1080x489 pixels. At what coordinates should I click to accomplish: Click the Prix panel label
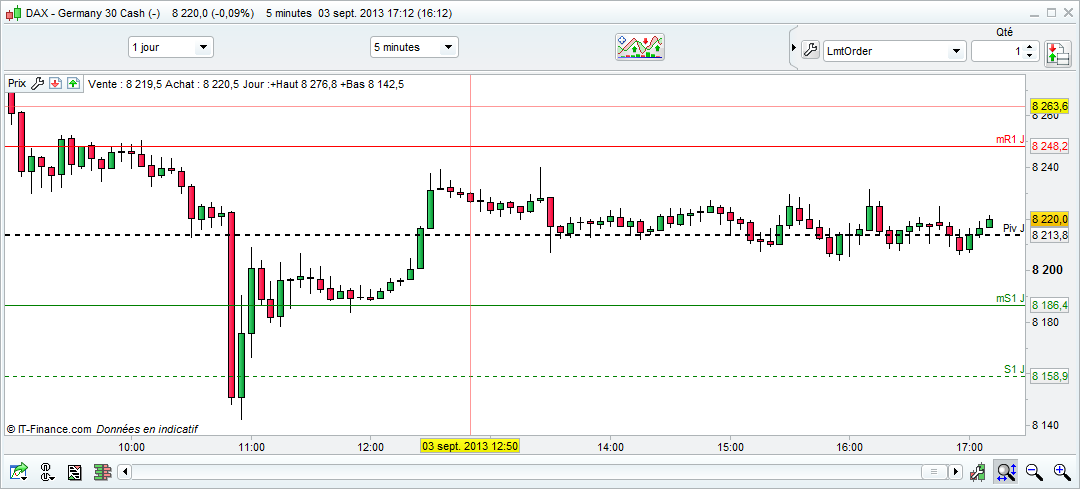[x=17, y=83]
